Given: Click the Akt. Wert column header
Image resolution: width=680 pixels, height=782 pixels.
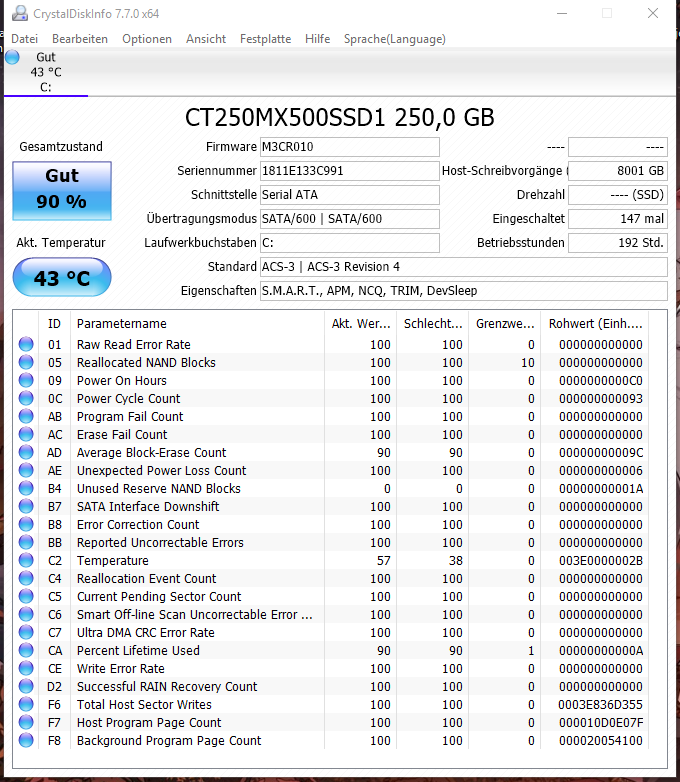Looking at the screenshot, I should click(x=361, y=324).
